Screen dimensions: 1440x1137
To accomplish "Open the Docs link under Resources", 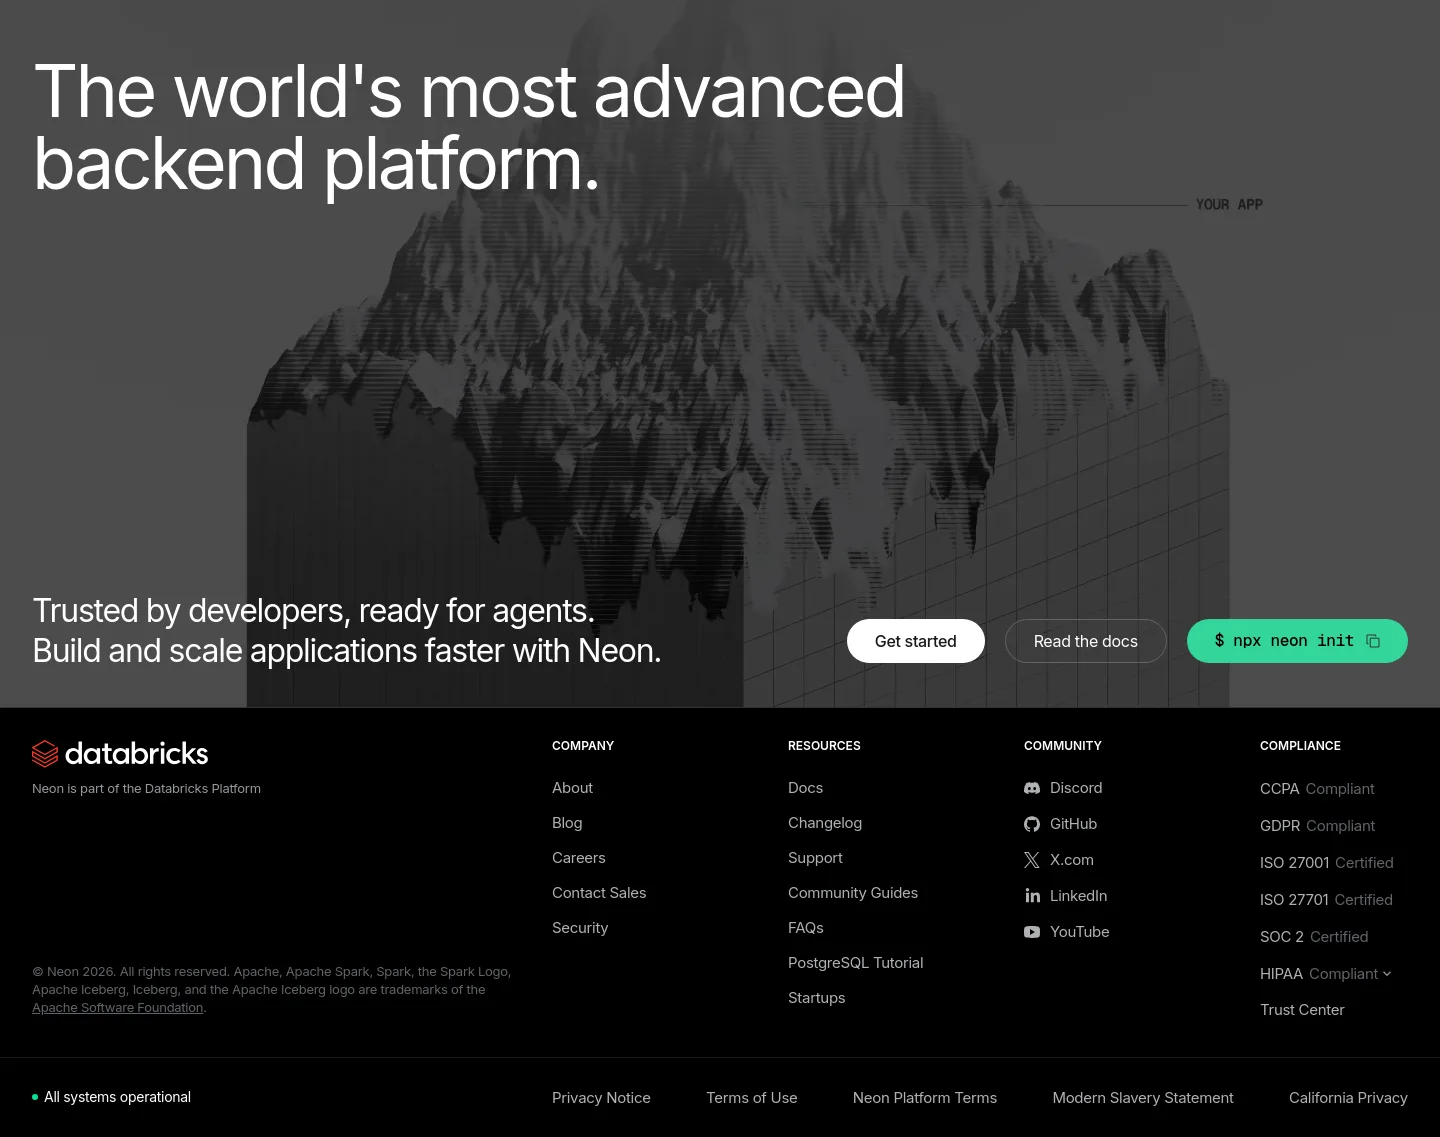I will 805,788.
